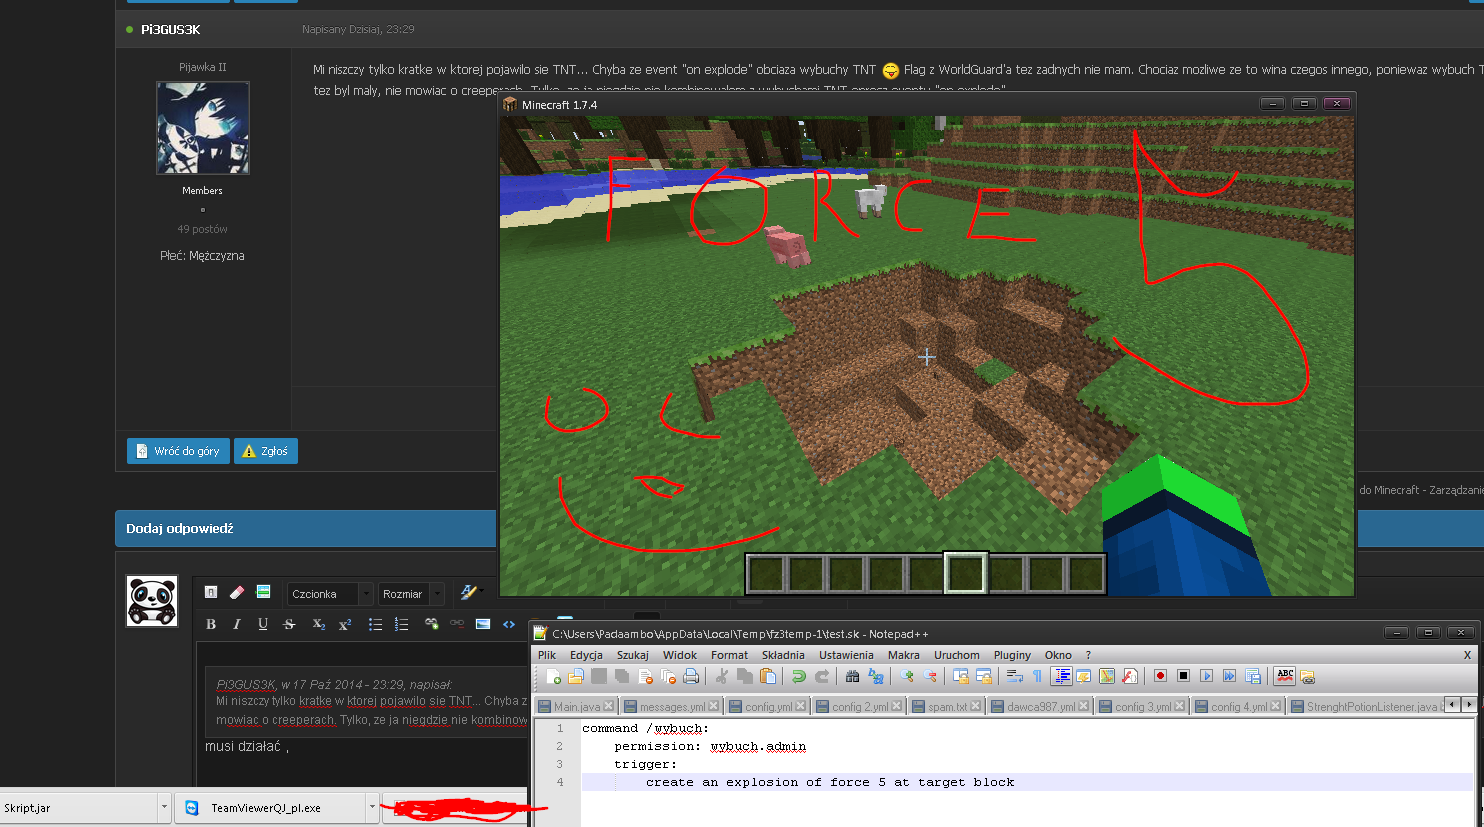Click the green special BBCode icon
The height and width of the screenshot is (827, 1484).
pyautogui.click(x=263, y=592)
